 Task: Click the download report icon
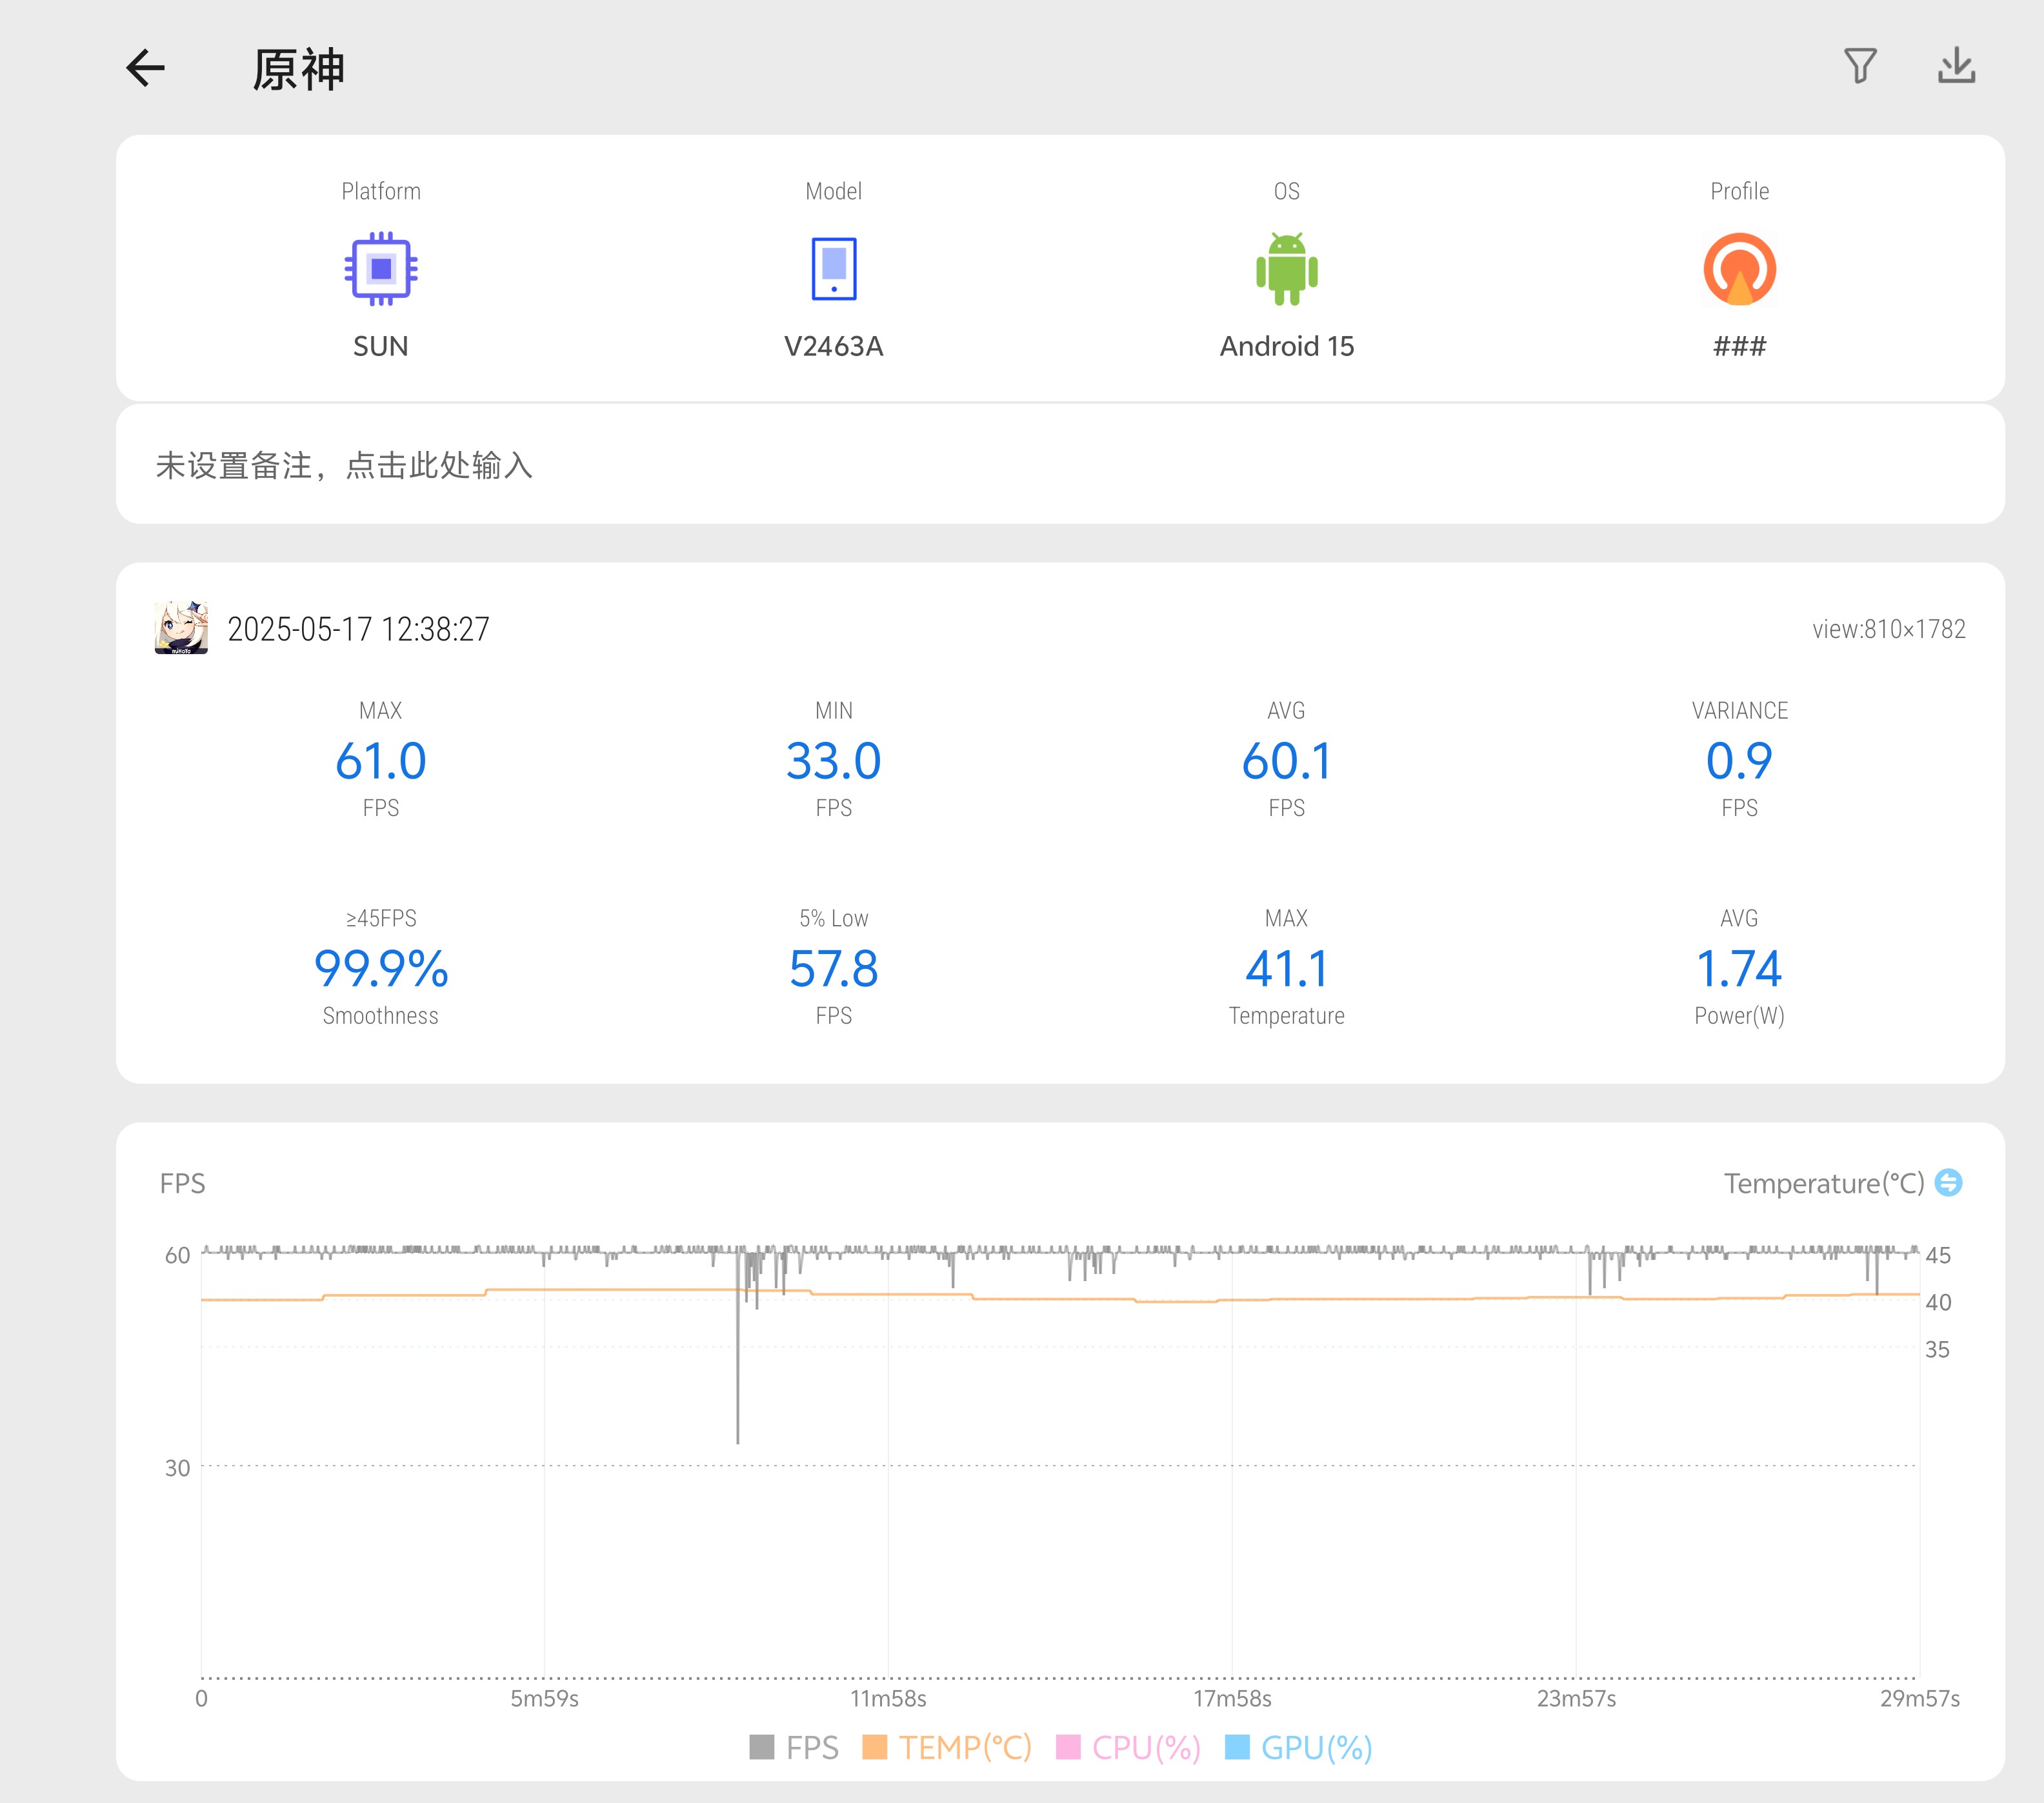1956,66
